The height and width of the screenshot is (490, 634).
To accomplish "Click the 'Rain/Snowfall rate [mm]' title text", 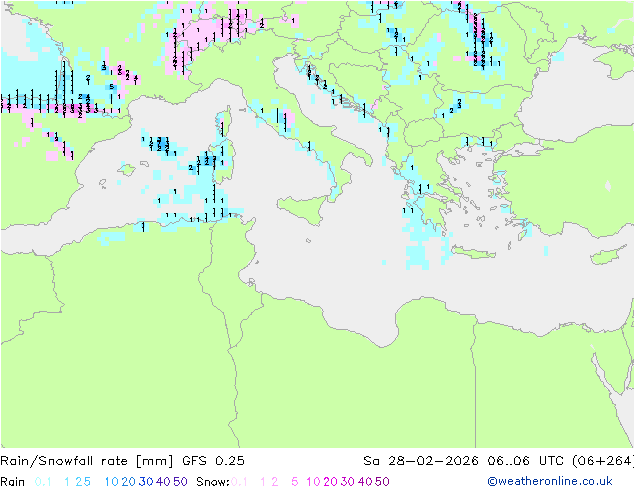I will (x=87, y=461).
